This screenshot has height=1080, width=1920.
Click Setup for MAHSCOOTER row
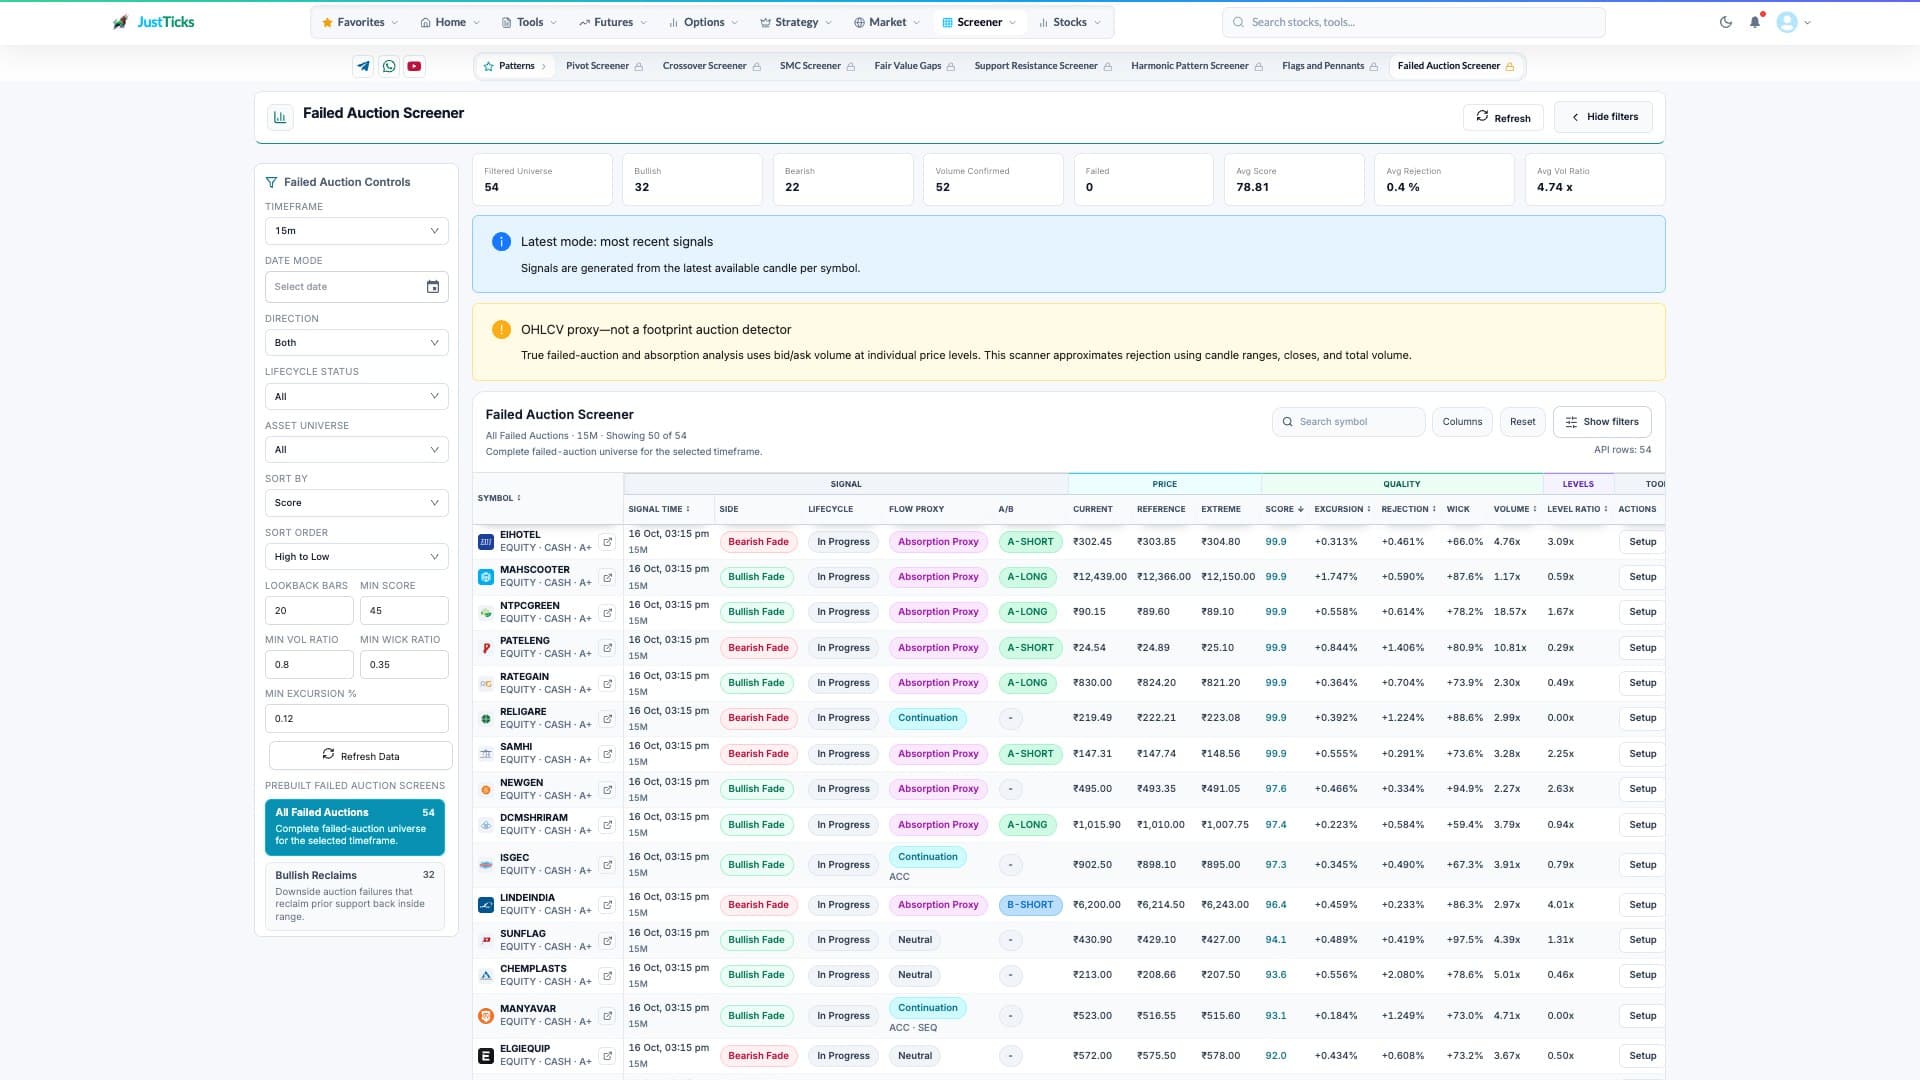click(1642, 577)
